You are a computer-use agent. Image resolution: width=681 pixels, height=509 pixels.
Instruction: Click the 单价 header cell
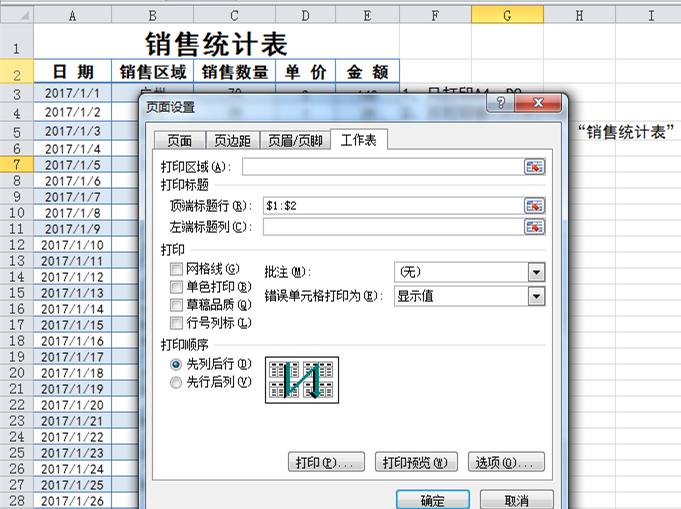[306, 71]
